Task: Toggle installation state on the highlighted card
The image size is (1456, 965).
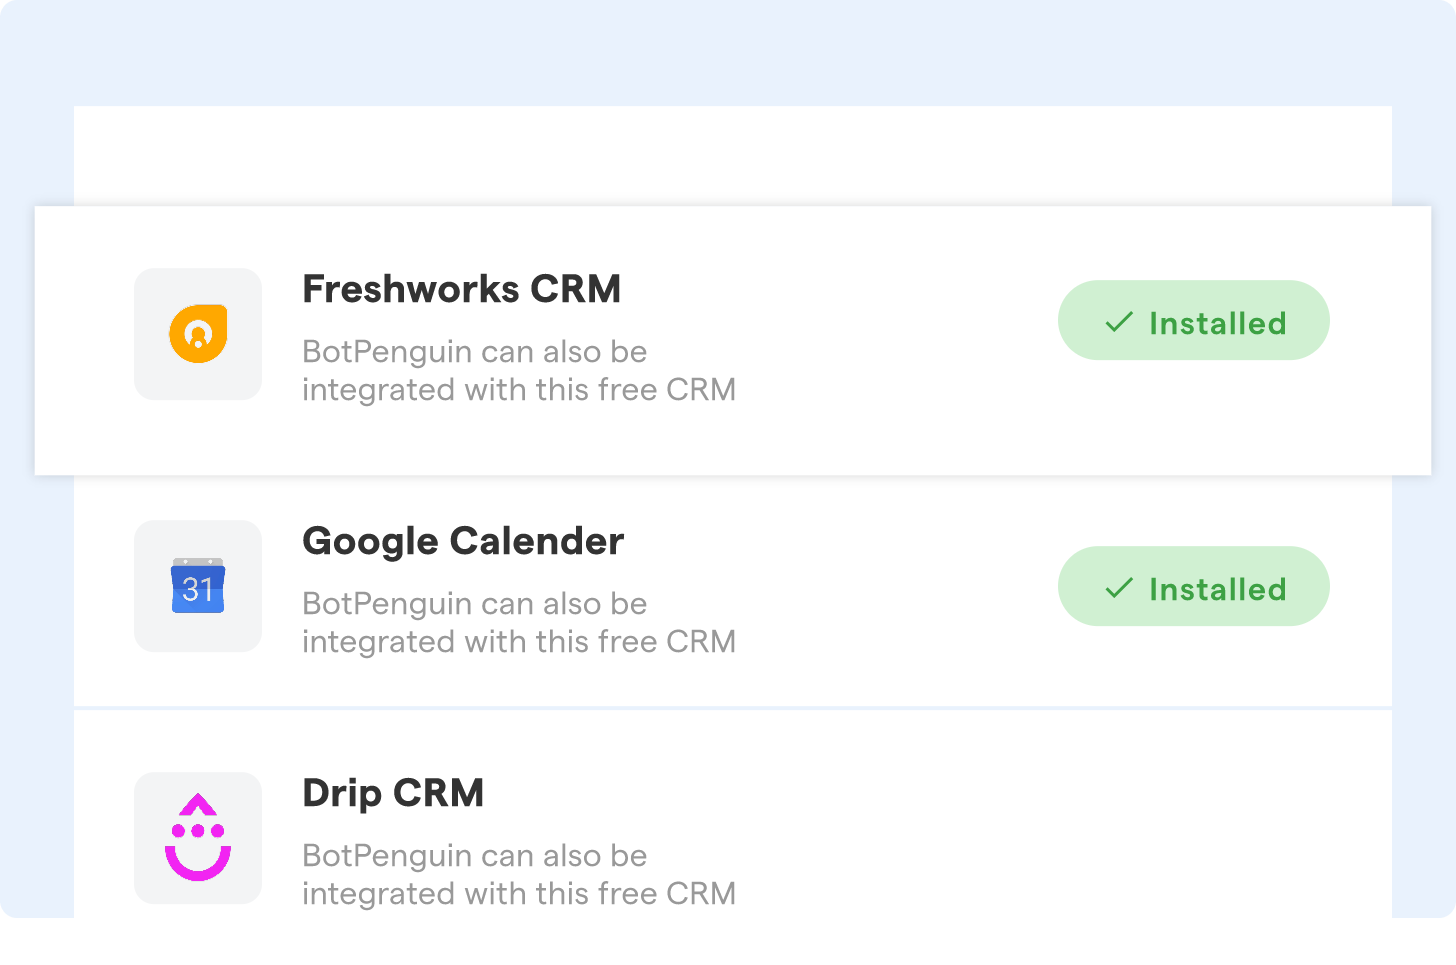Action: pyautogui.click(x=1193, y=320)
